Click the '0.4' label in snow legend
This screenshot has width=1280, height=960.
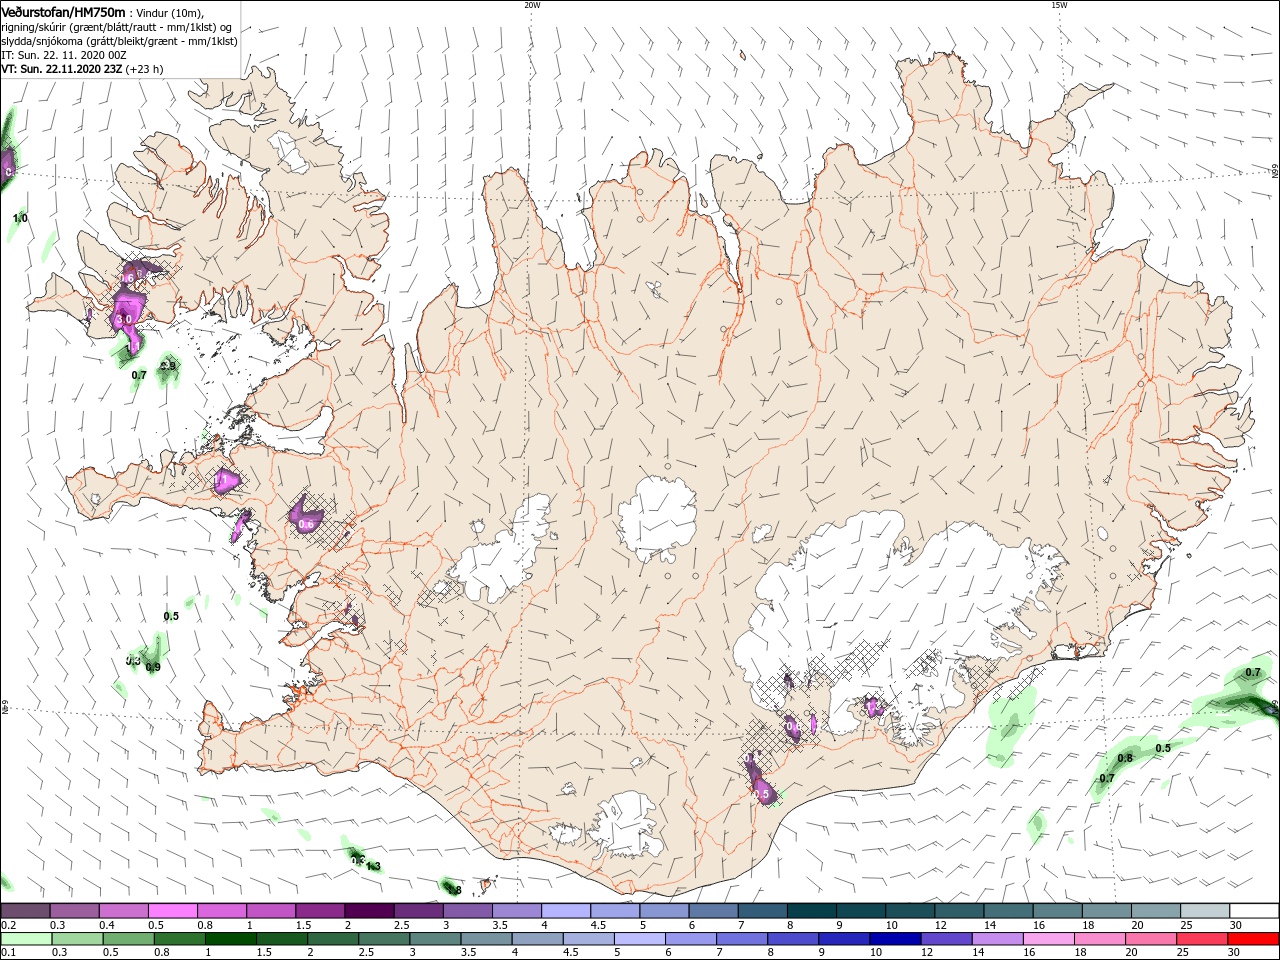[107, 925]
